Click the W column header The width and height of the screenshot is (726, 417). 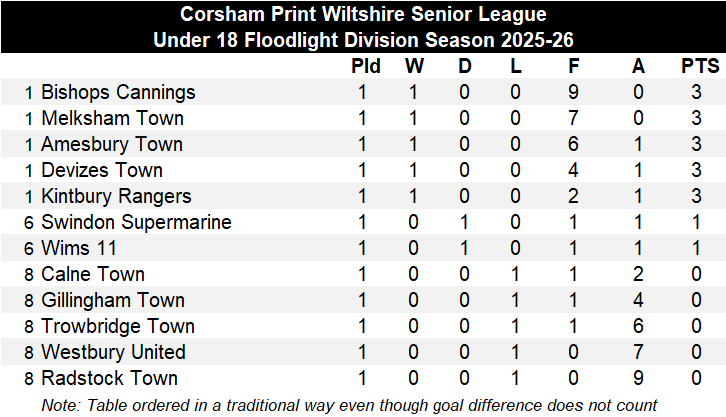[414, 67]
